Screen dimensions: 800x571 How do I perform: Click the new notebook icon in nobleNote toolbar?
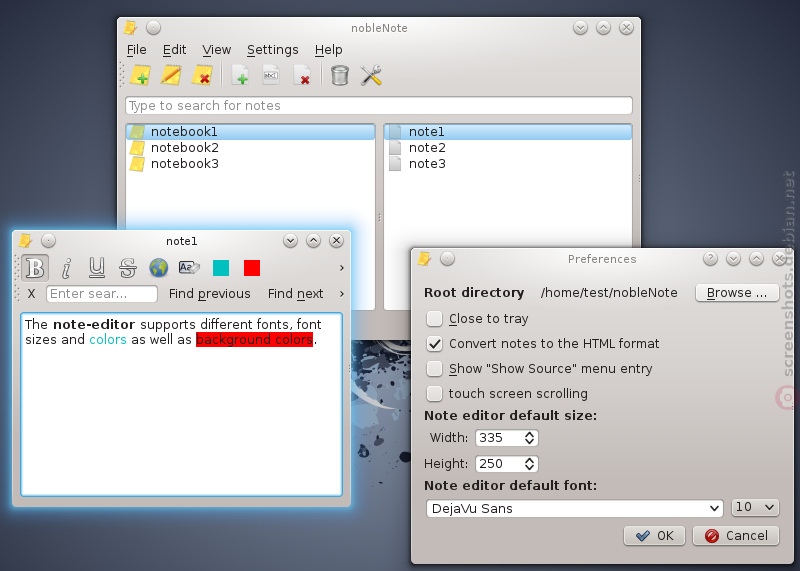(140, 76)
